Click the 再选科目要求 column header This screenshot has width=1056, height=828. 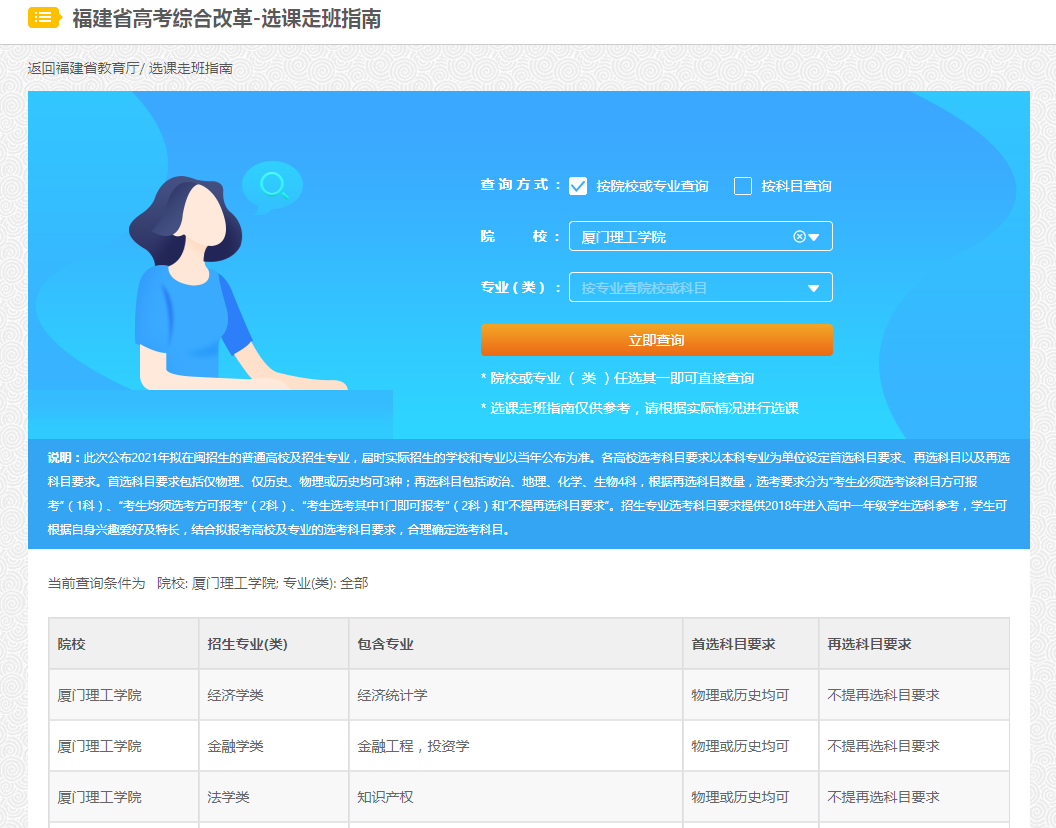(x=914, y=644)
